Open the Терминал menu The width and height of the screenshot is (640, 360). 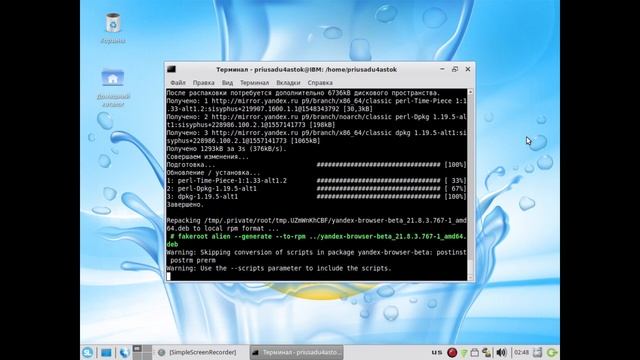[x=254, y=82]
